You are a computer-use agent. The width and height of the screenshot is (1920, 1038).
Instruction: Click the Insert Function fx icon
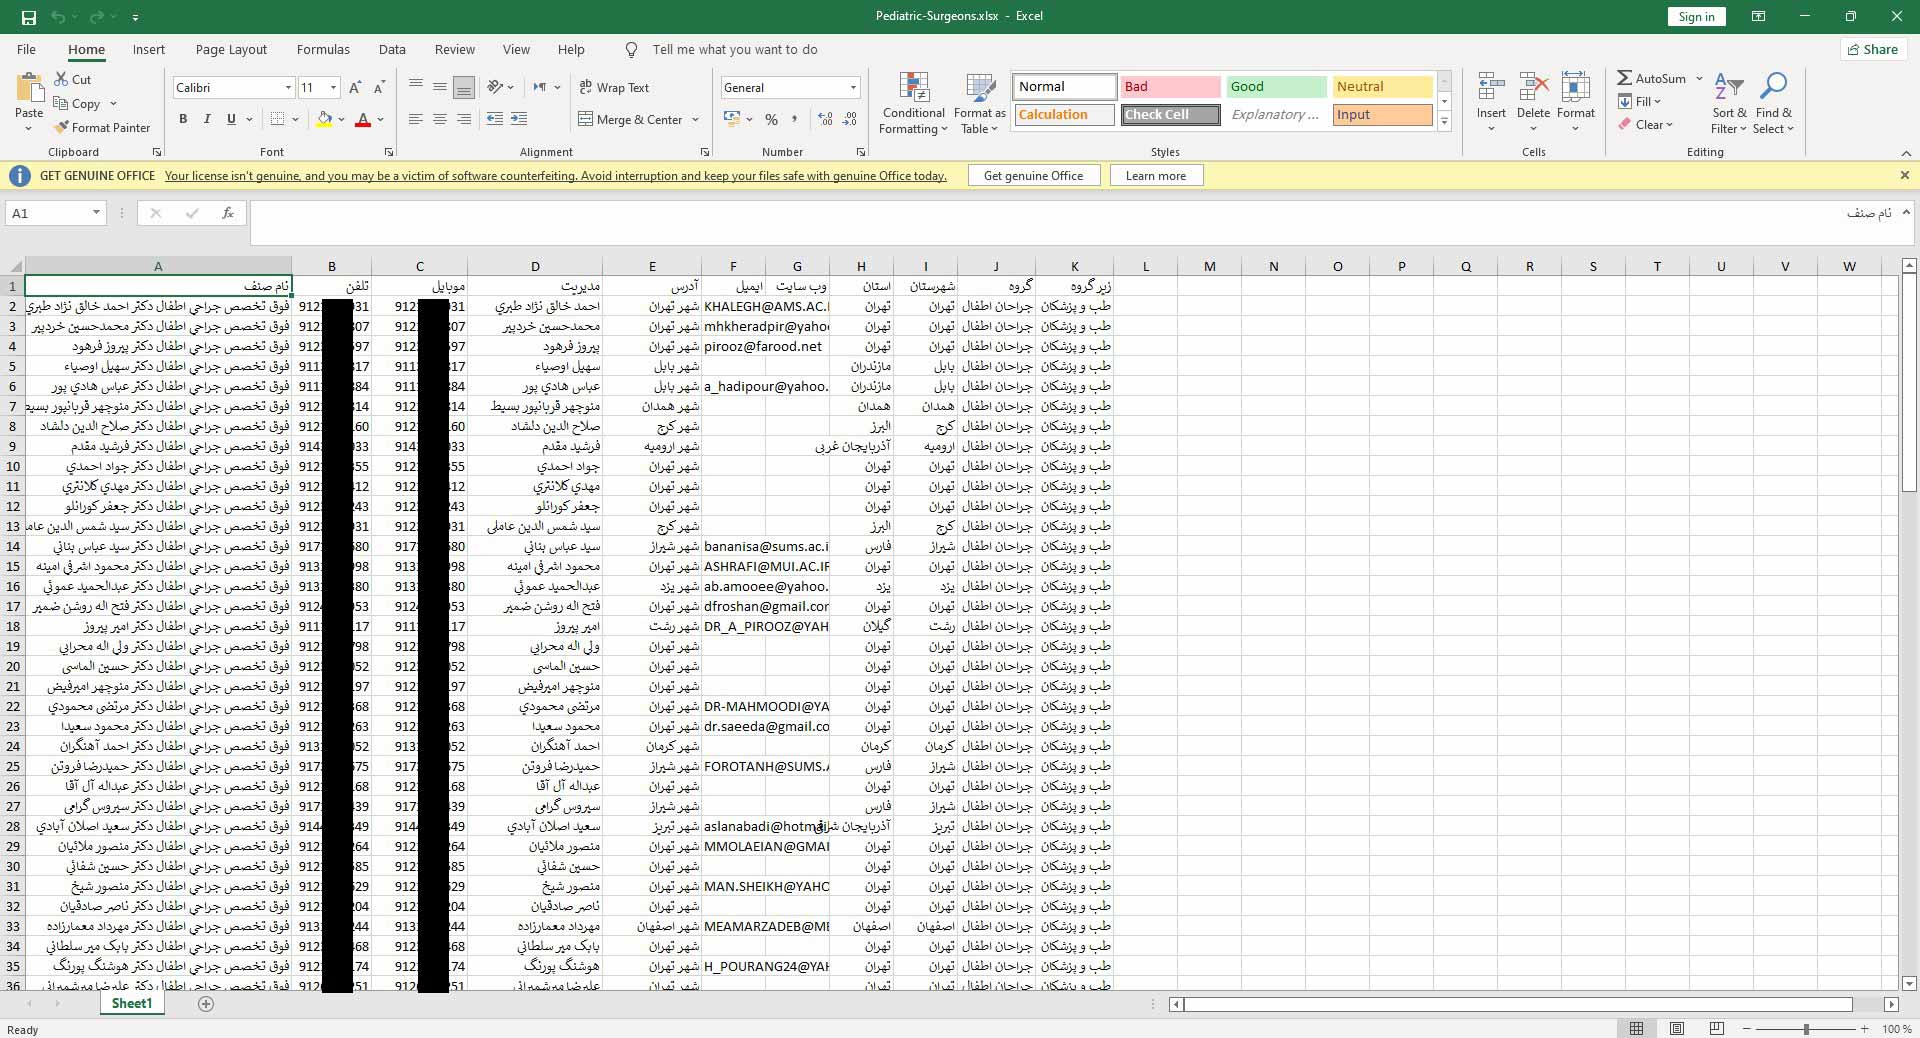click(228, 213)
